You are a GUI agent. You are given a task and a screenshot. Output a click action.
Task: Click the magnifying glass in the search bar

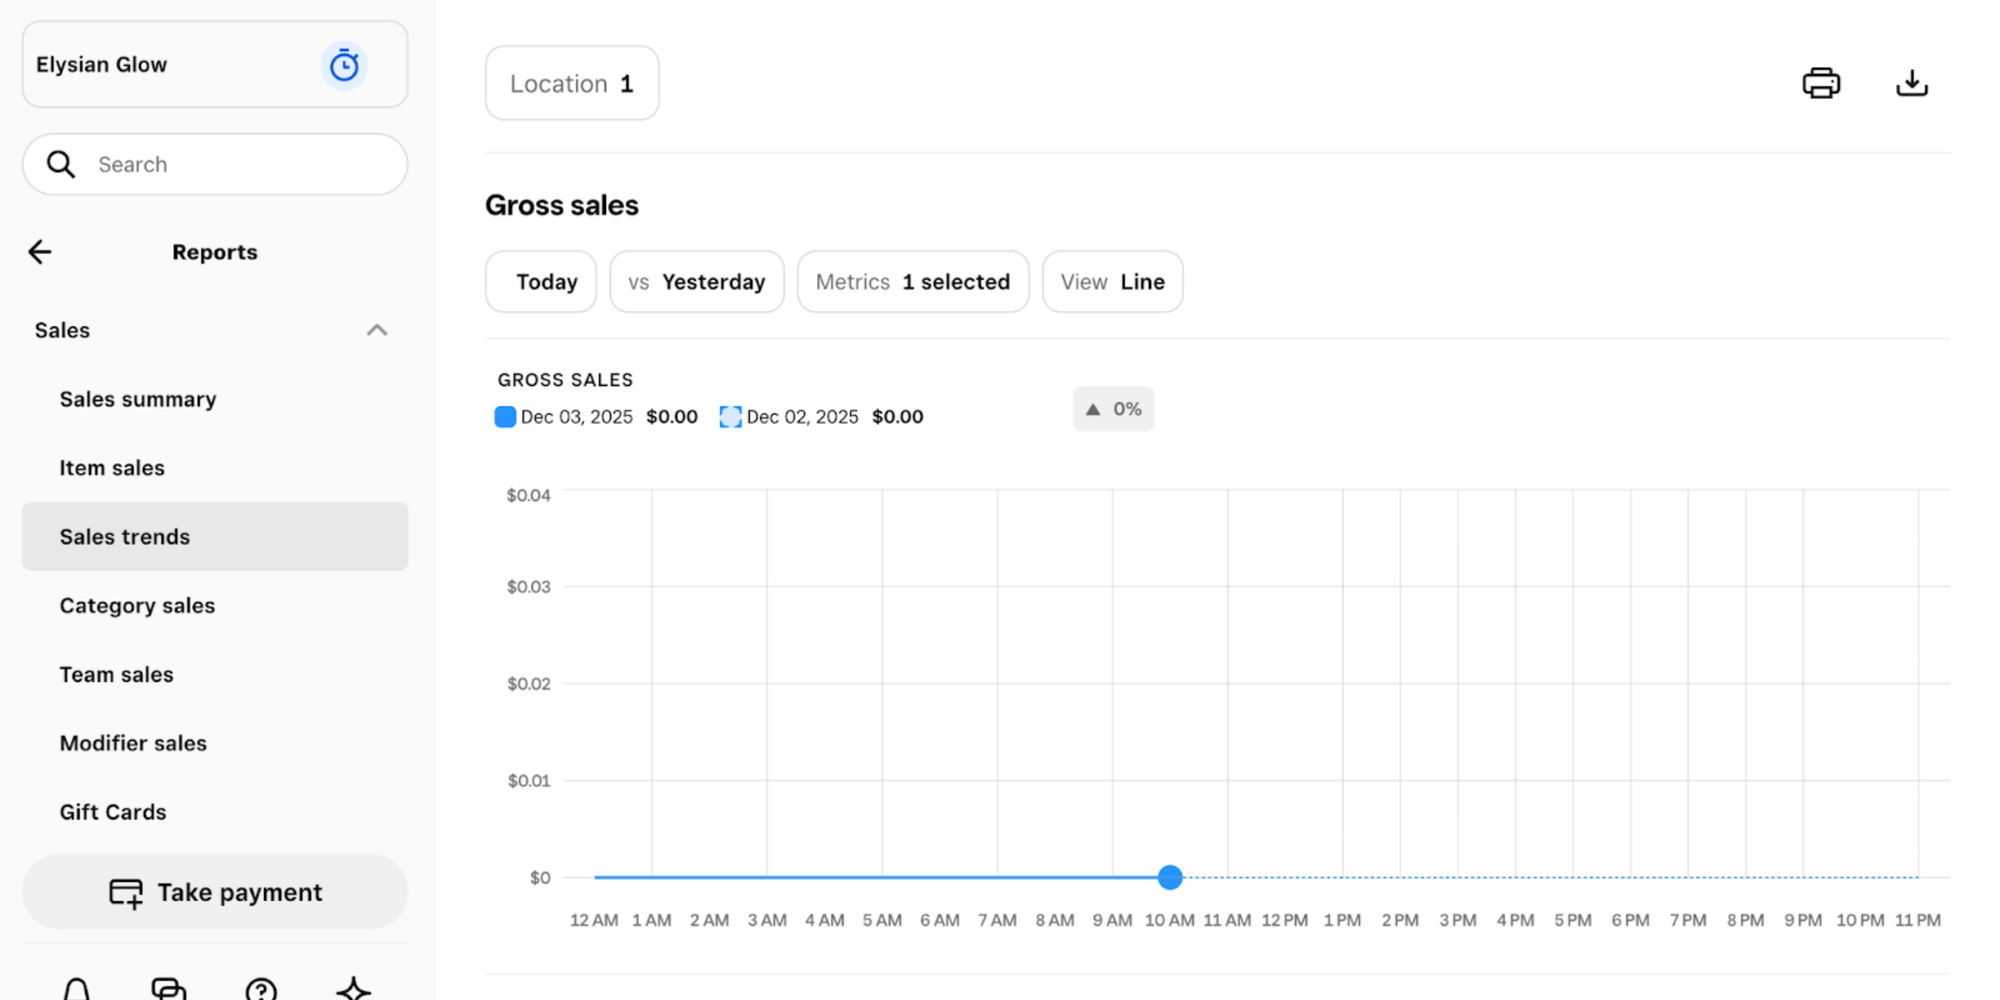60,164
